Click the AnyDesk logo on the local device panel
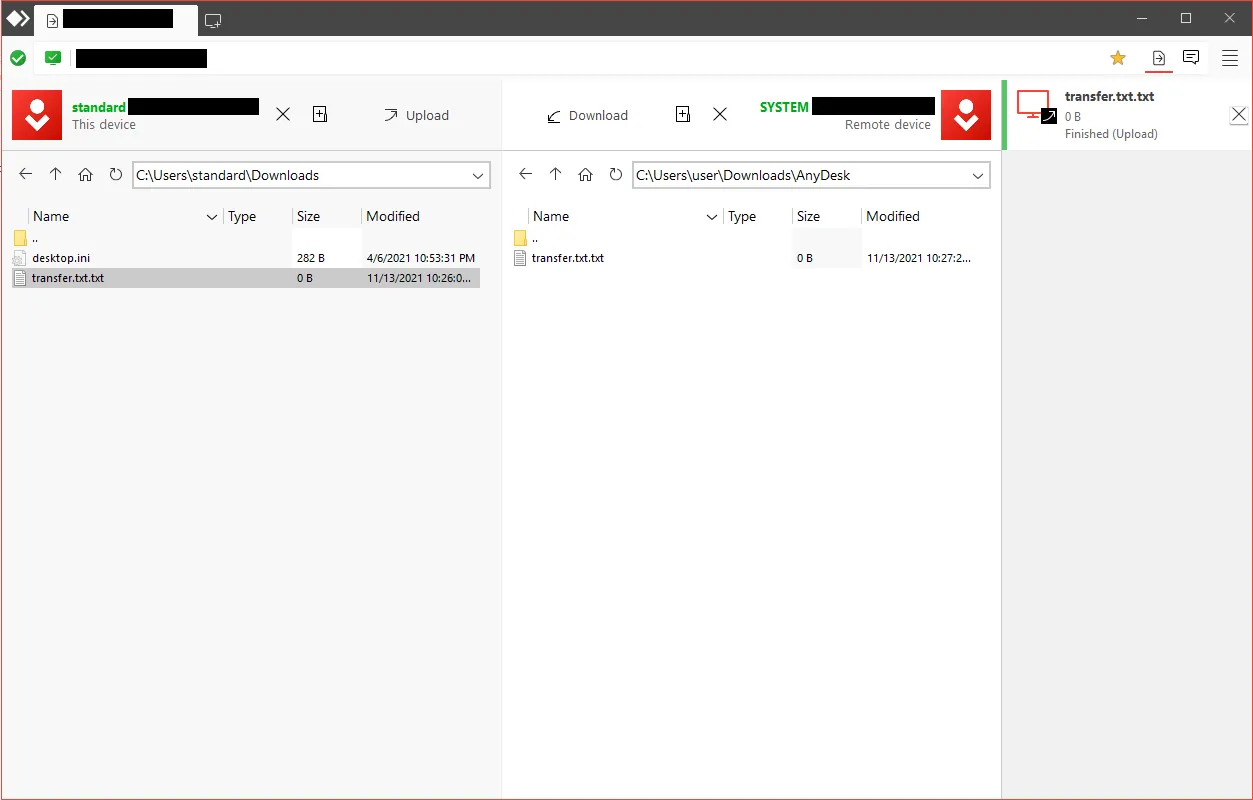The height and width of the screenshot is (800, 1253). coord(36,114)
